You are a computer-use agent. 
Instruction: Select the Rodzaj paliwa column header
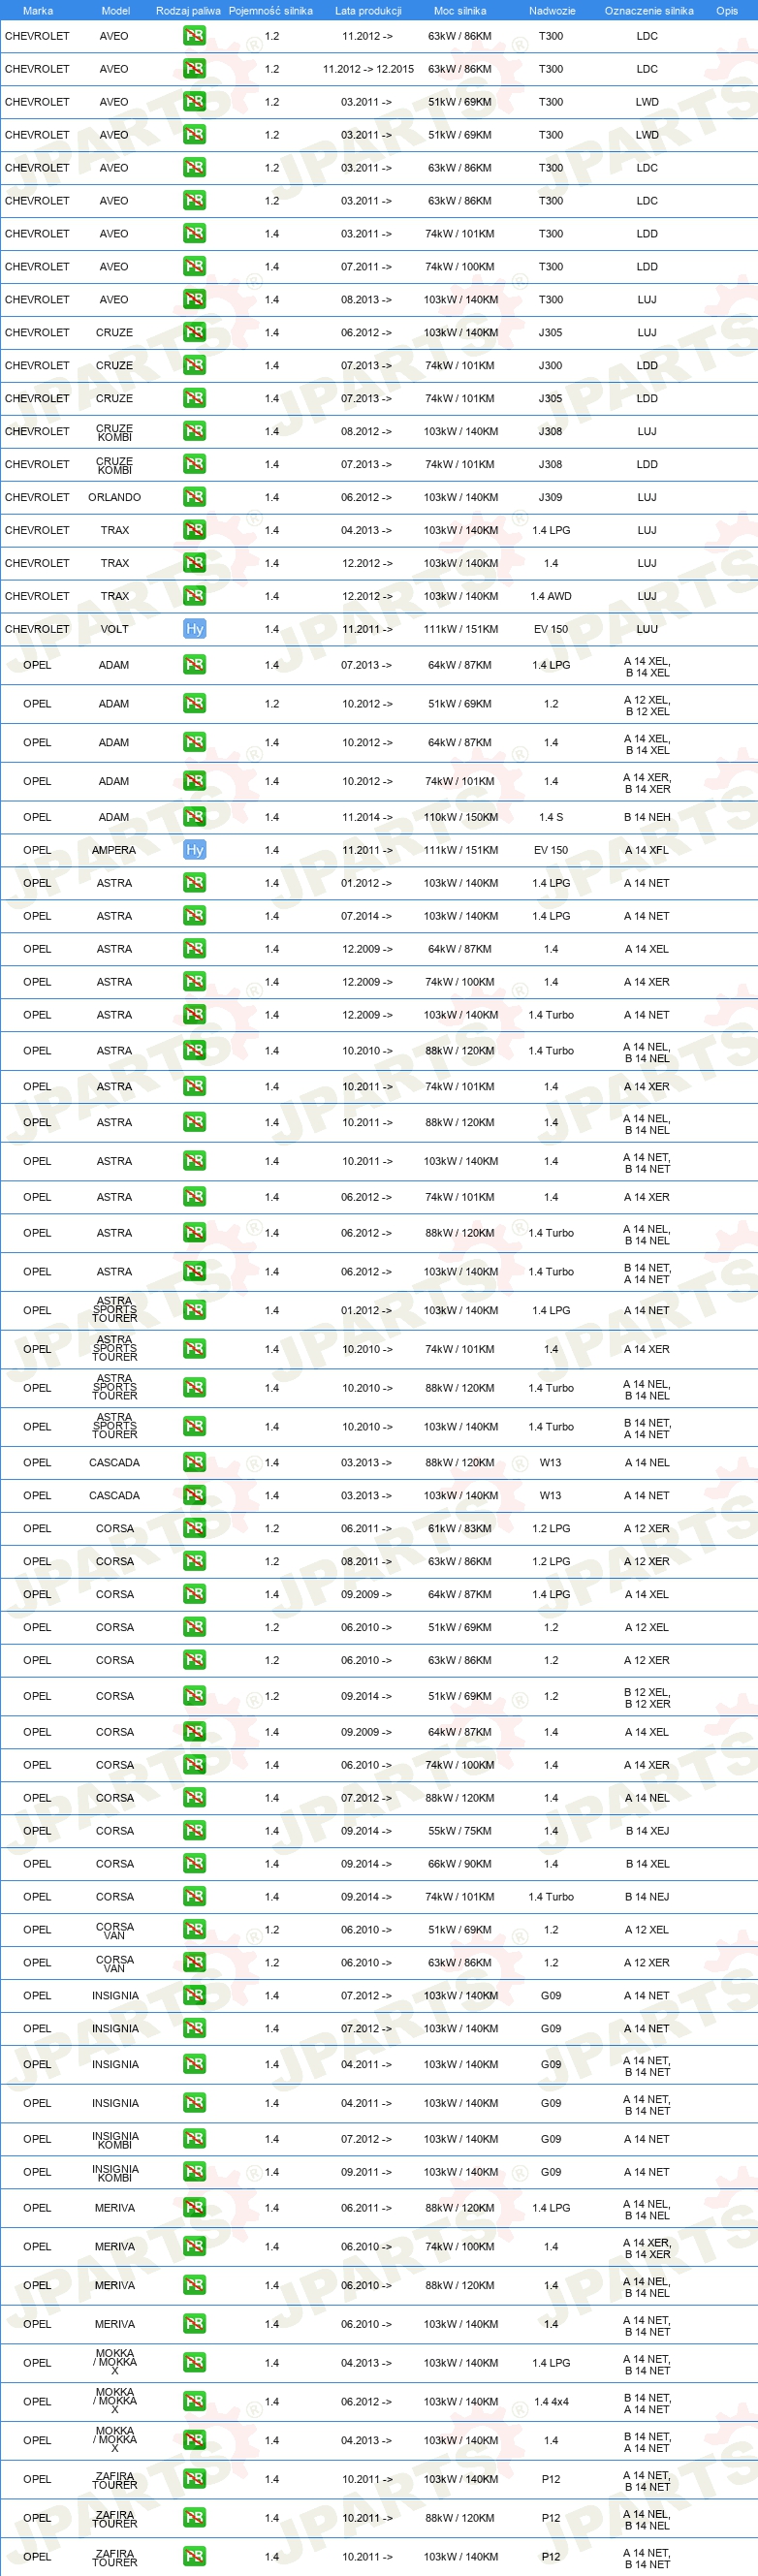pyautogui.click(x=188, y=11)
